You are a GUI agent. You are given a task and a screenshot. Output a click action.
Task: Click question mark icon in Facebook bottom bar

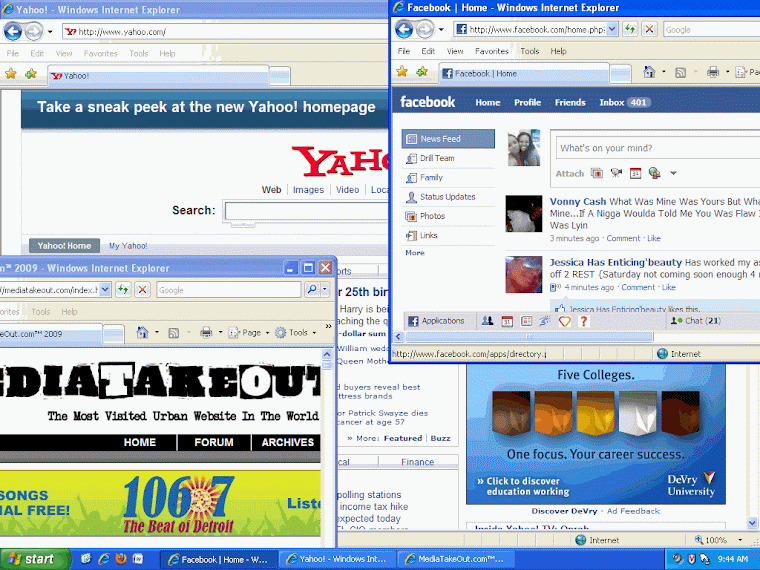click(584, 321)
